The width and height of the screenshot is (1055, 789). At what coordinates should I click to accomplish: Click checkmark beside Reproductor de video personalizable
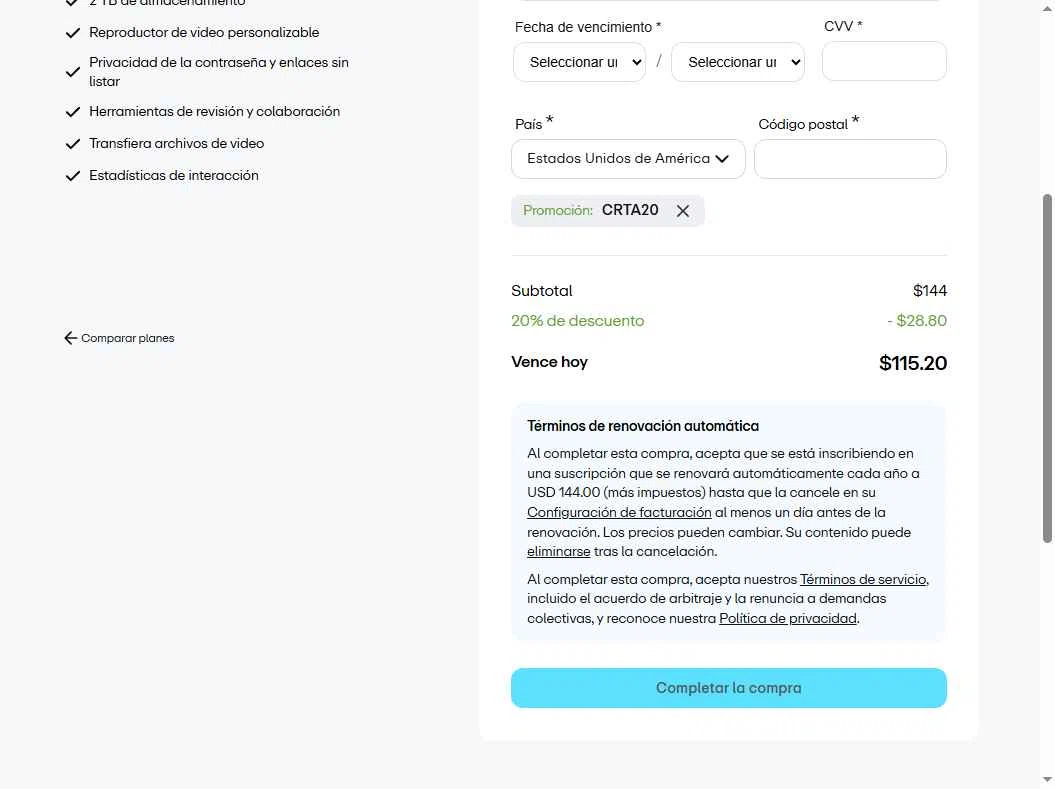(72, 33)
